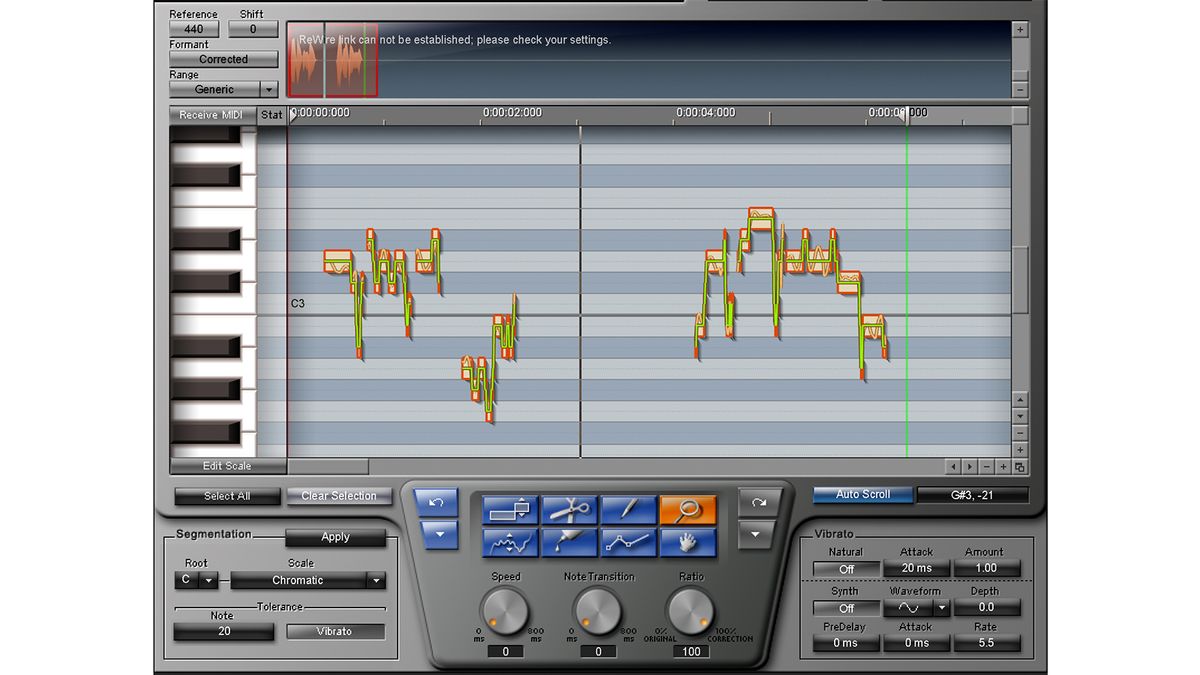Choose the edit pitch tool with arrows
Viewport: 1200px width, 675px height.
tap(508, 510)
